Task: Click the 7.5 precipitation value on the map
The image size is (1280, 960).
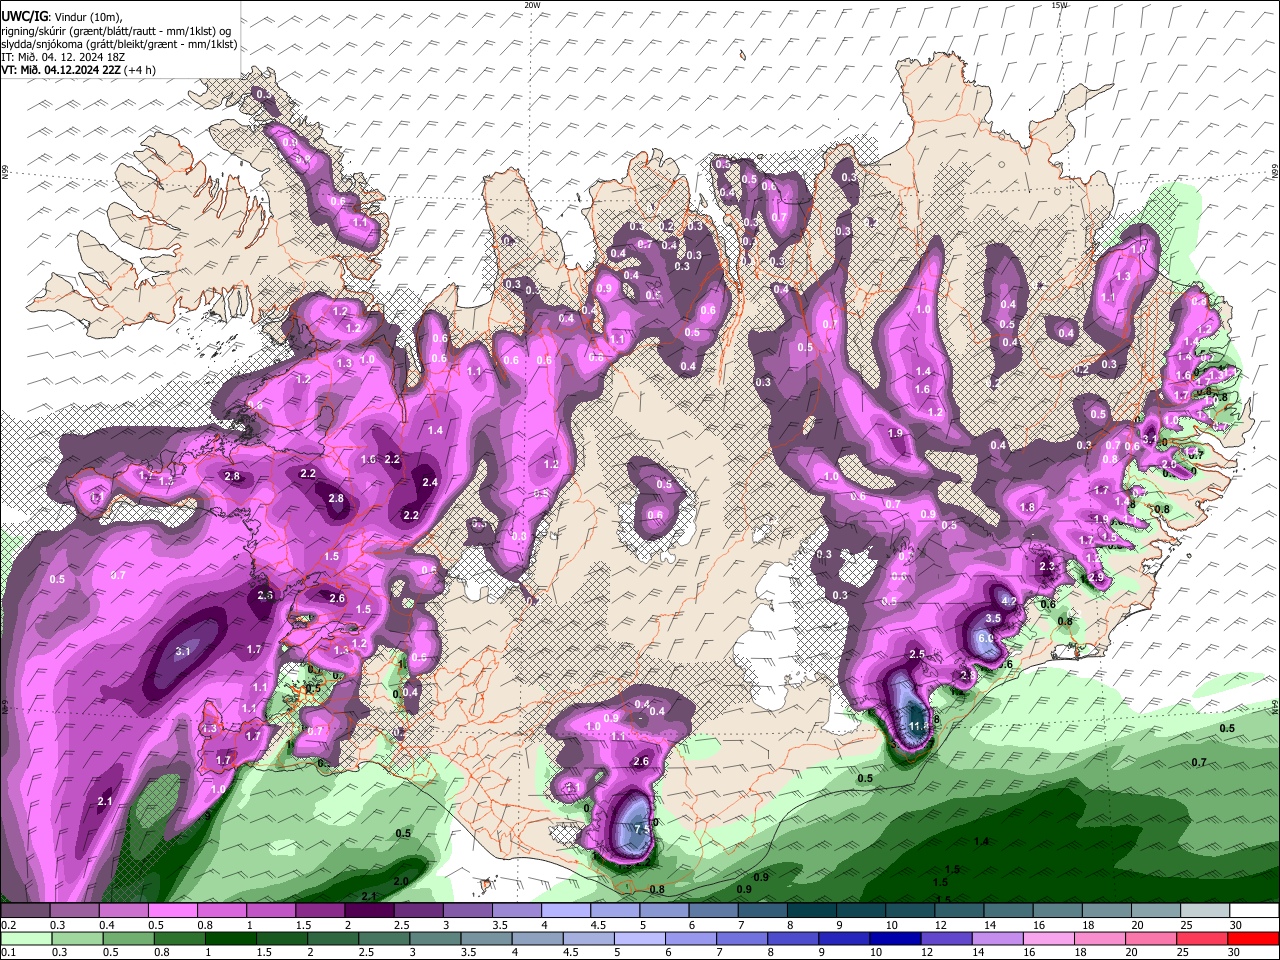Action: point(643,829)
